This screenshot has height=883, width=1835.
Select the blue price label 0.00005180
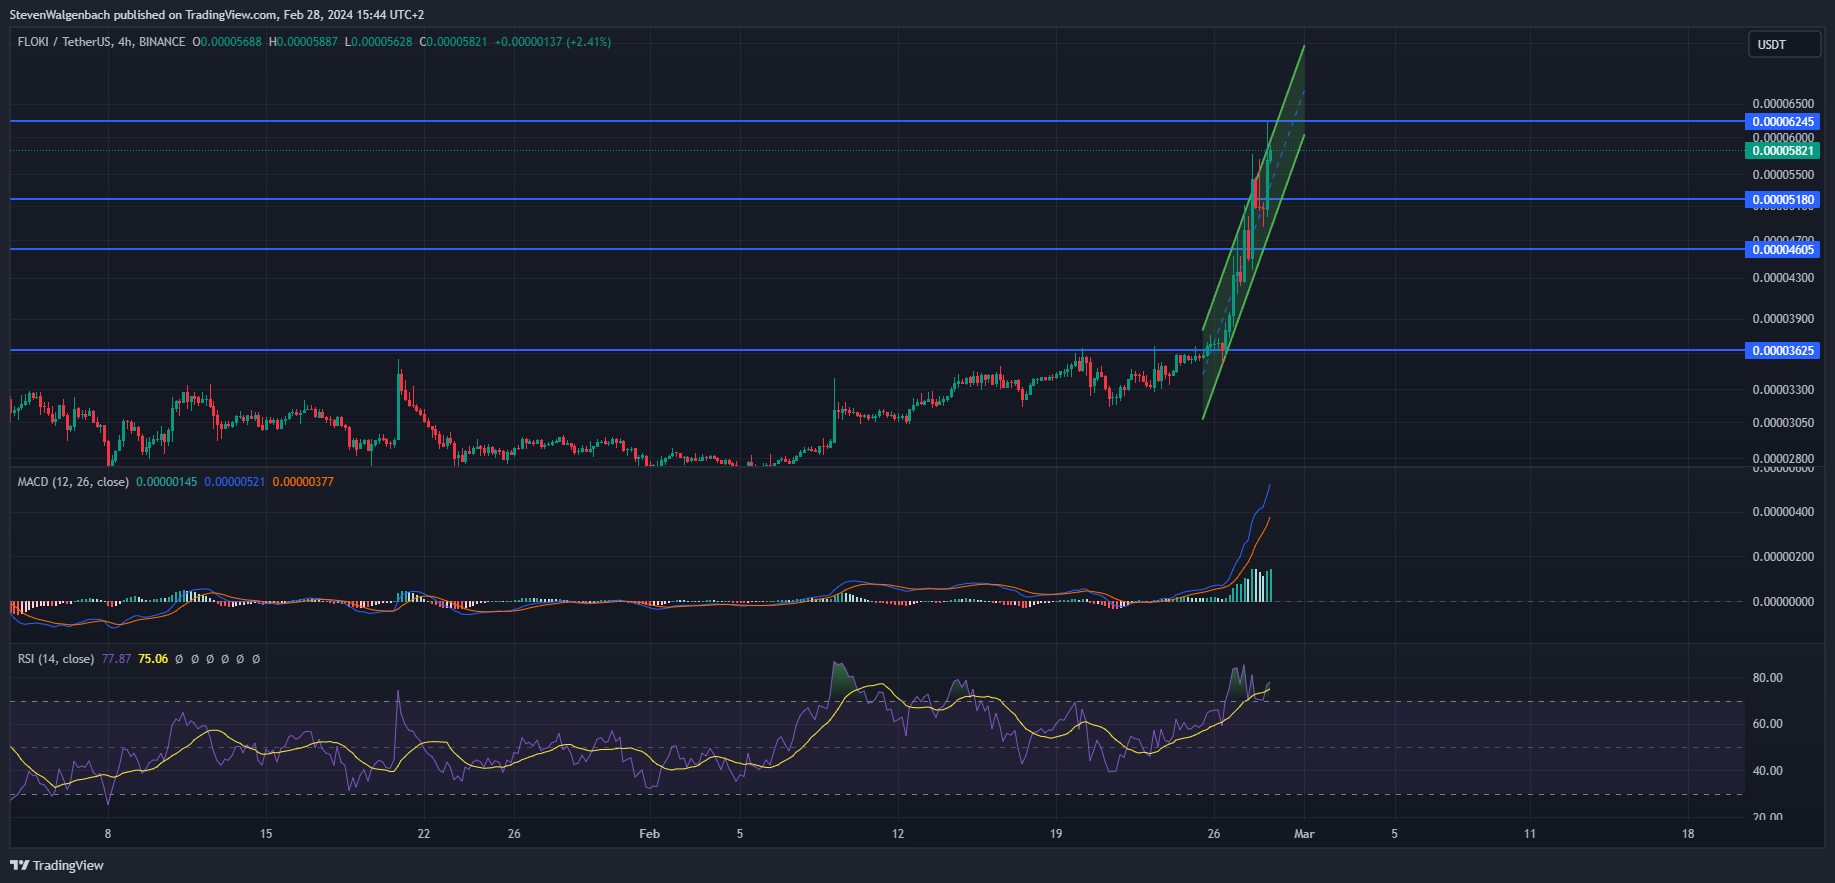tap(1783, 200)
